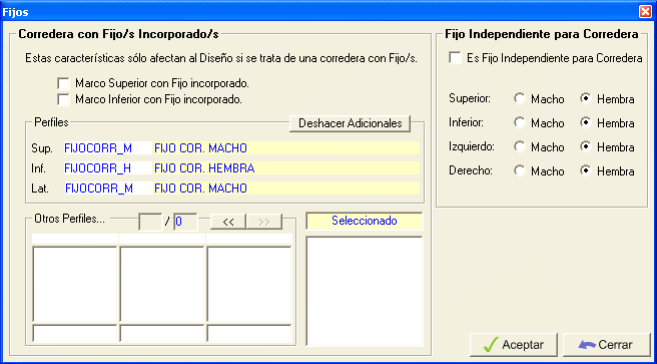657x364 pixels.
Task: Click the Seleccionado label field
Action: click(364, 221)
